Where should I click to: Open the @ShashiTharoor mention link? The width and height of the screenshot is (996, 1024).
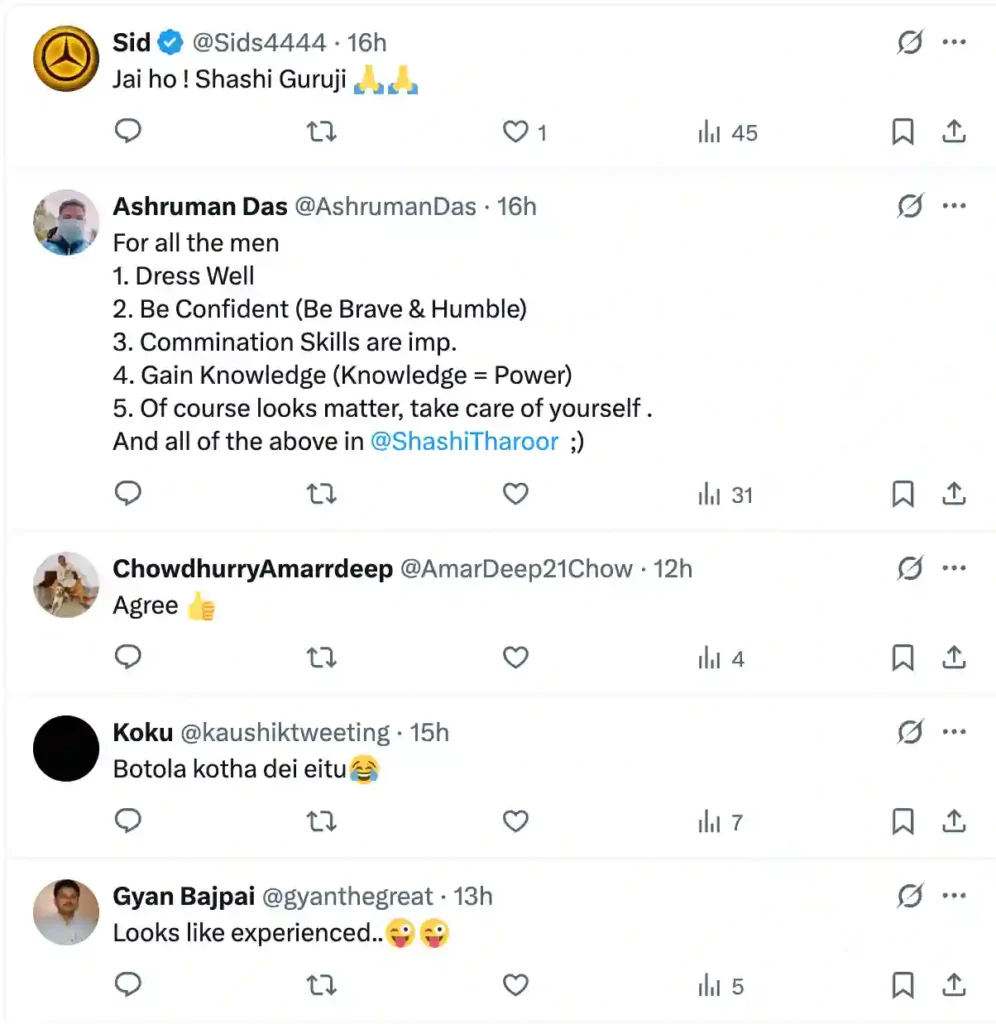tap(464, 442)
